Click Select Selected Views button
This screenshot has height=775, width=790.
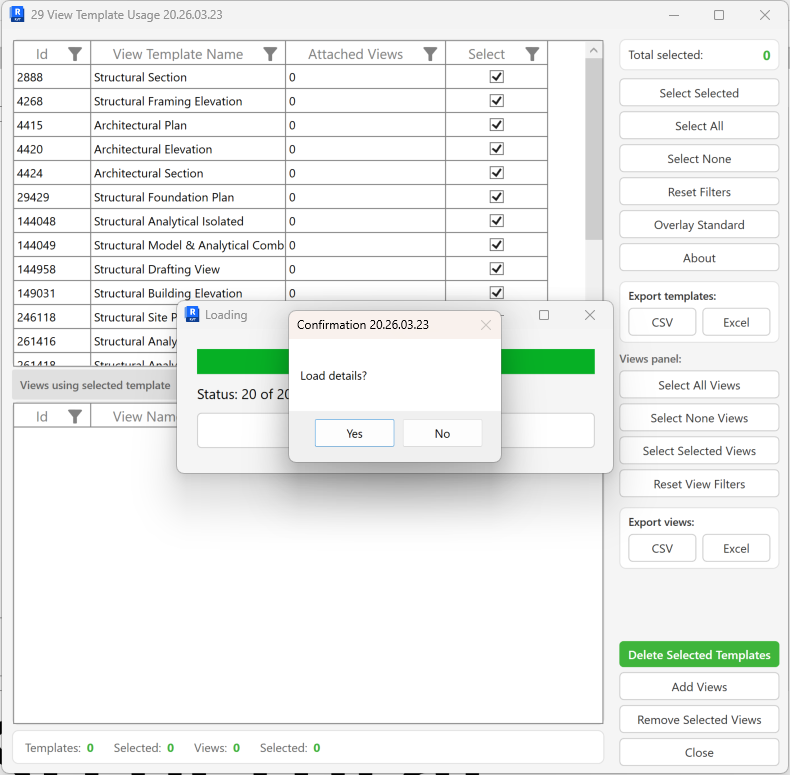699,451
